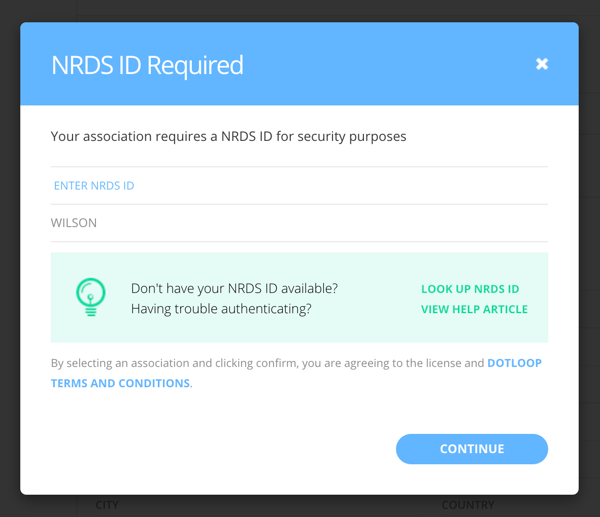Click the NRDS ID Required heading
This screenshot has width=600, height=517.
point(147,65)
